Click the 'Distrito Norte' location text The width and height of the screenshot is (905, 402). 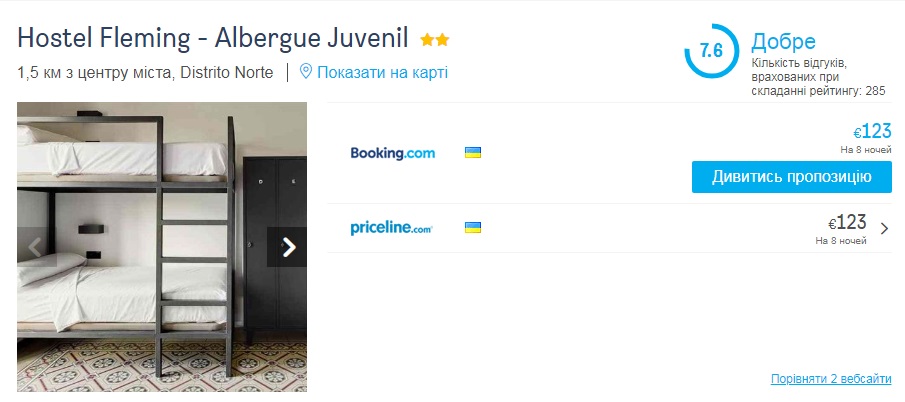coord(227,72)
